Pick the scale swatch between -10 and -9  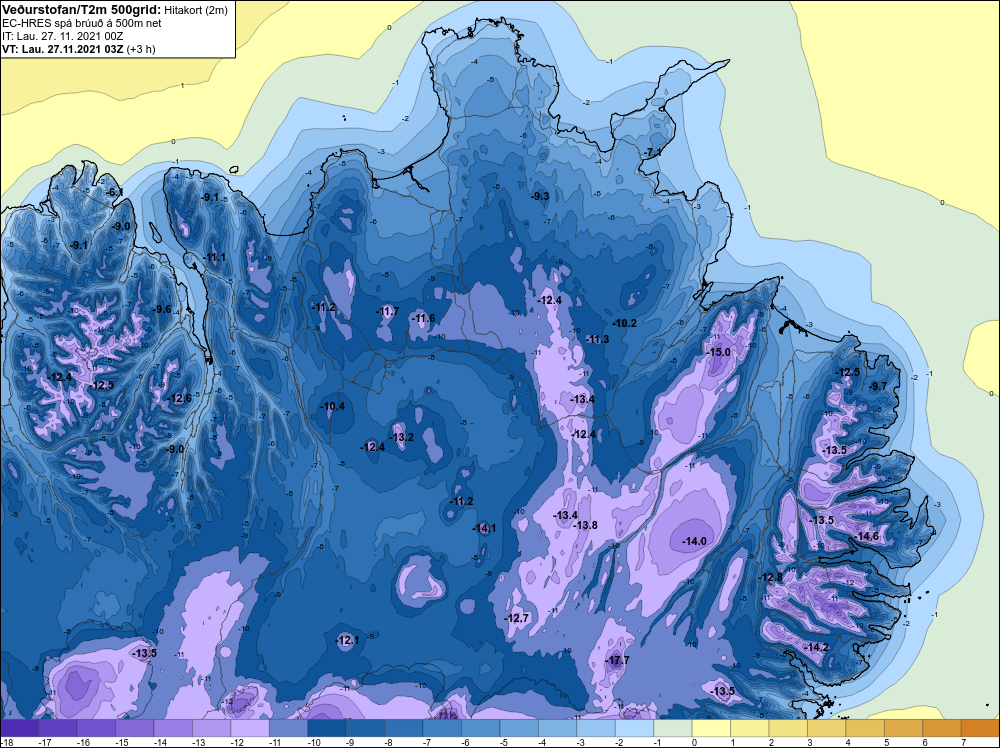pos(327,728)
